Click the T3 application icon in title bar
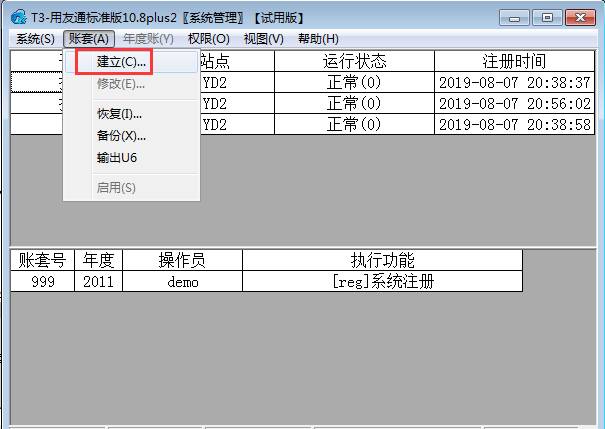Viewport: 605px width, 429px height. [x=18, y=17]
